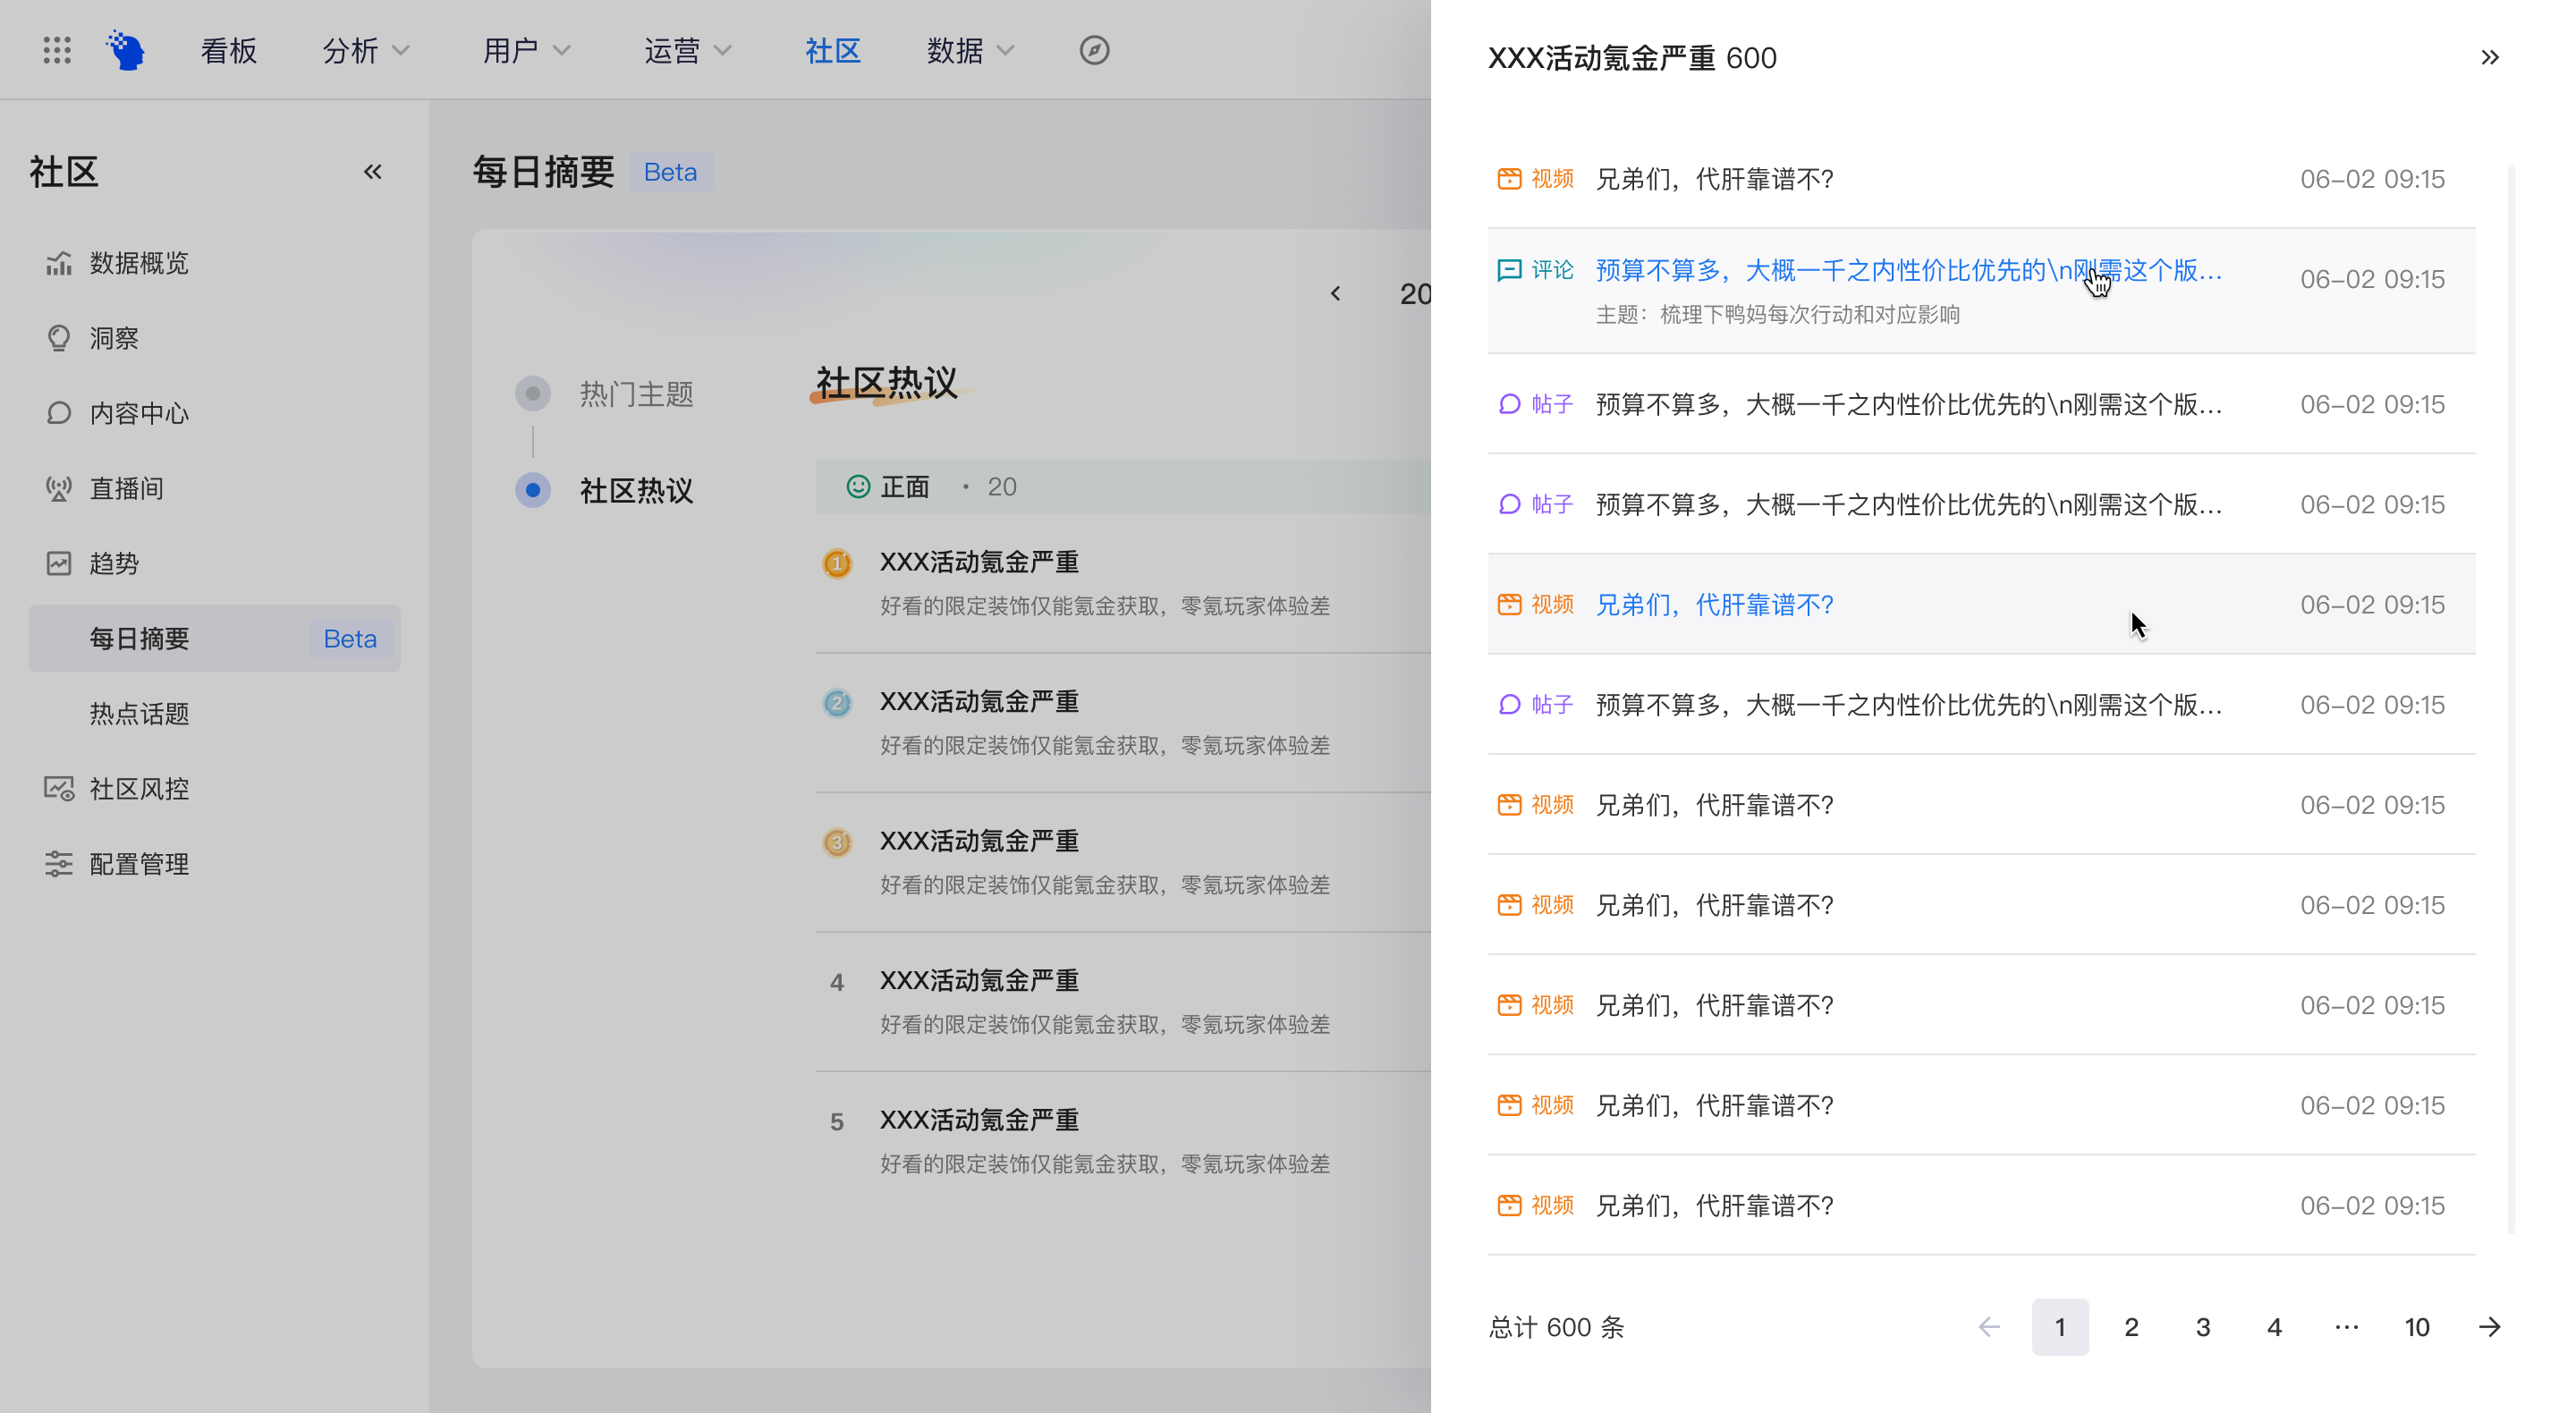
Task: Jump to page 10 of results
Action: pyautogui.click(x=2417, y=1327)
